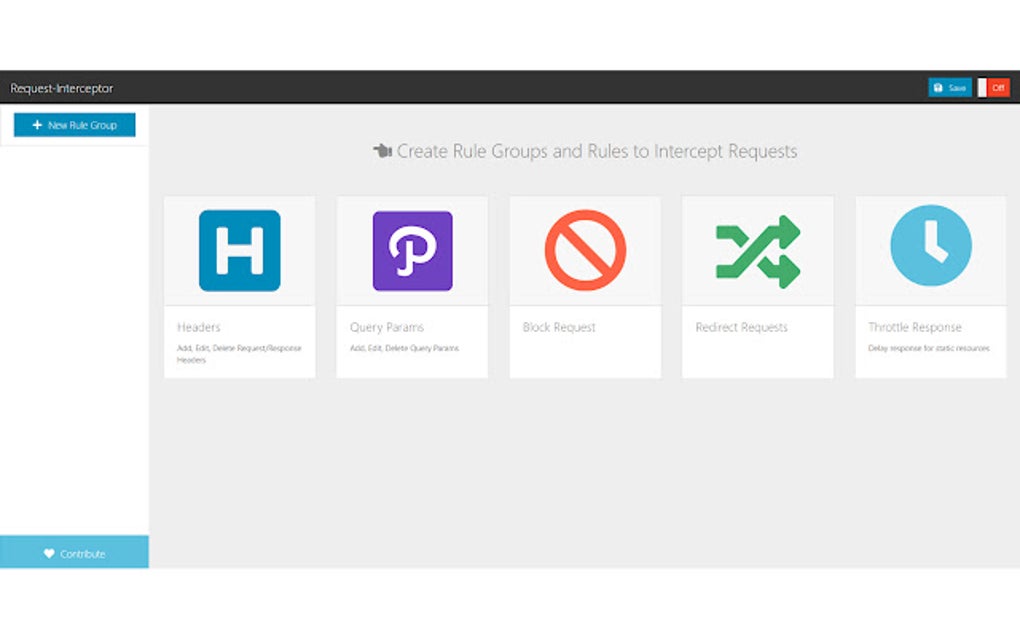Click the New Rule Group button
Image resolution: width=1020 pixels, height=638 pixels.
coord(74,124)
